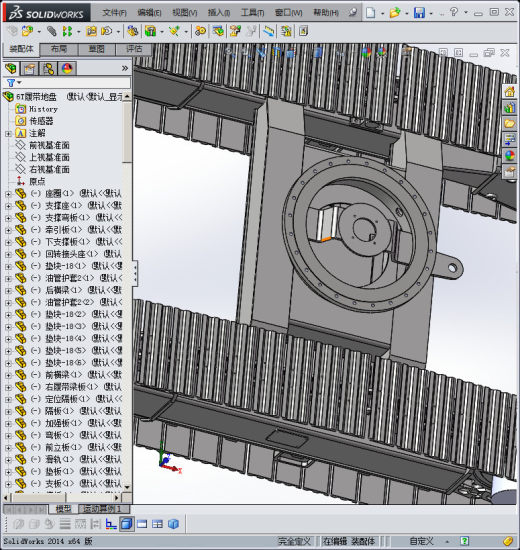Viewport: 520px width, 550px height.
Task: Click the 自定义 status bar text
Action: [421, 541]
